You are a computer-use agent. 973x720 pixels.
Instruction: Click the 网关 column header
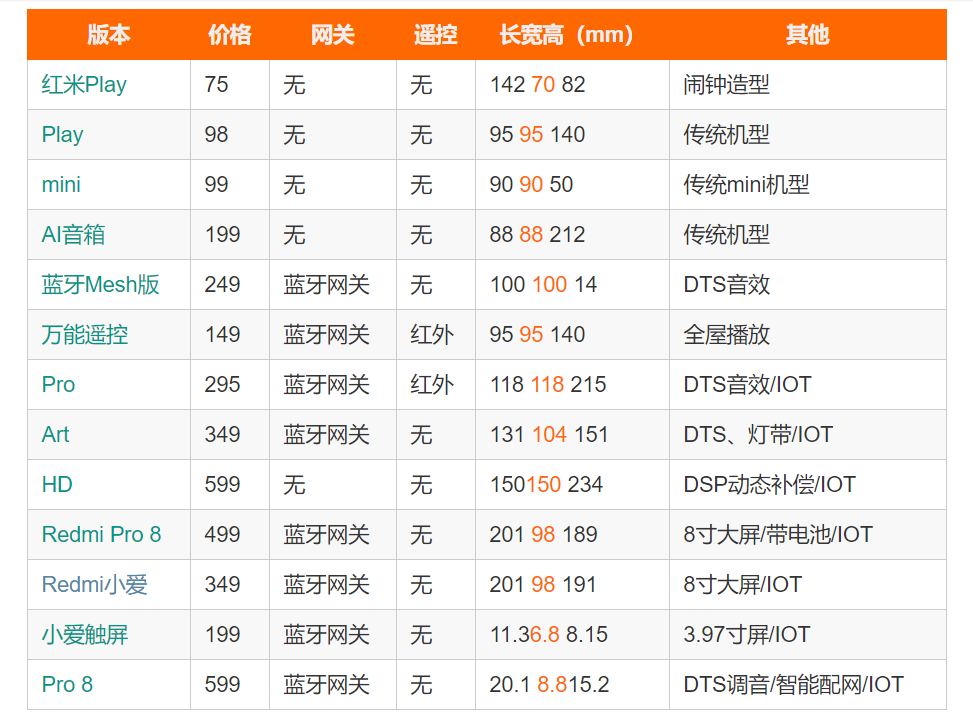(x=333, y=35)
